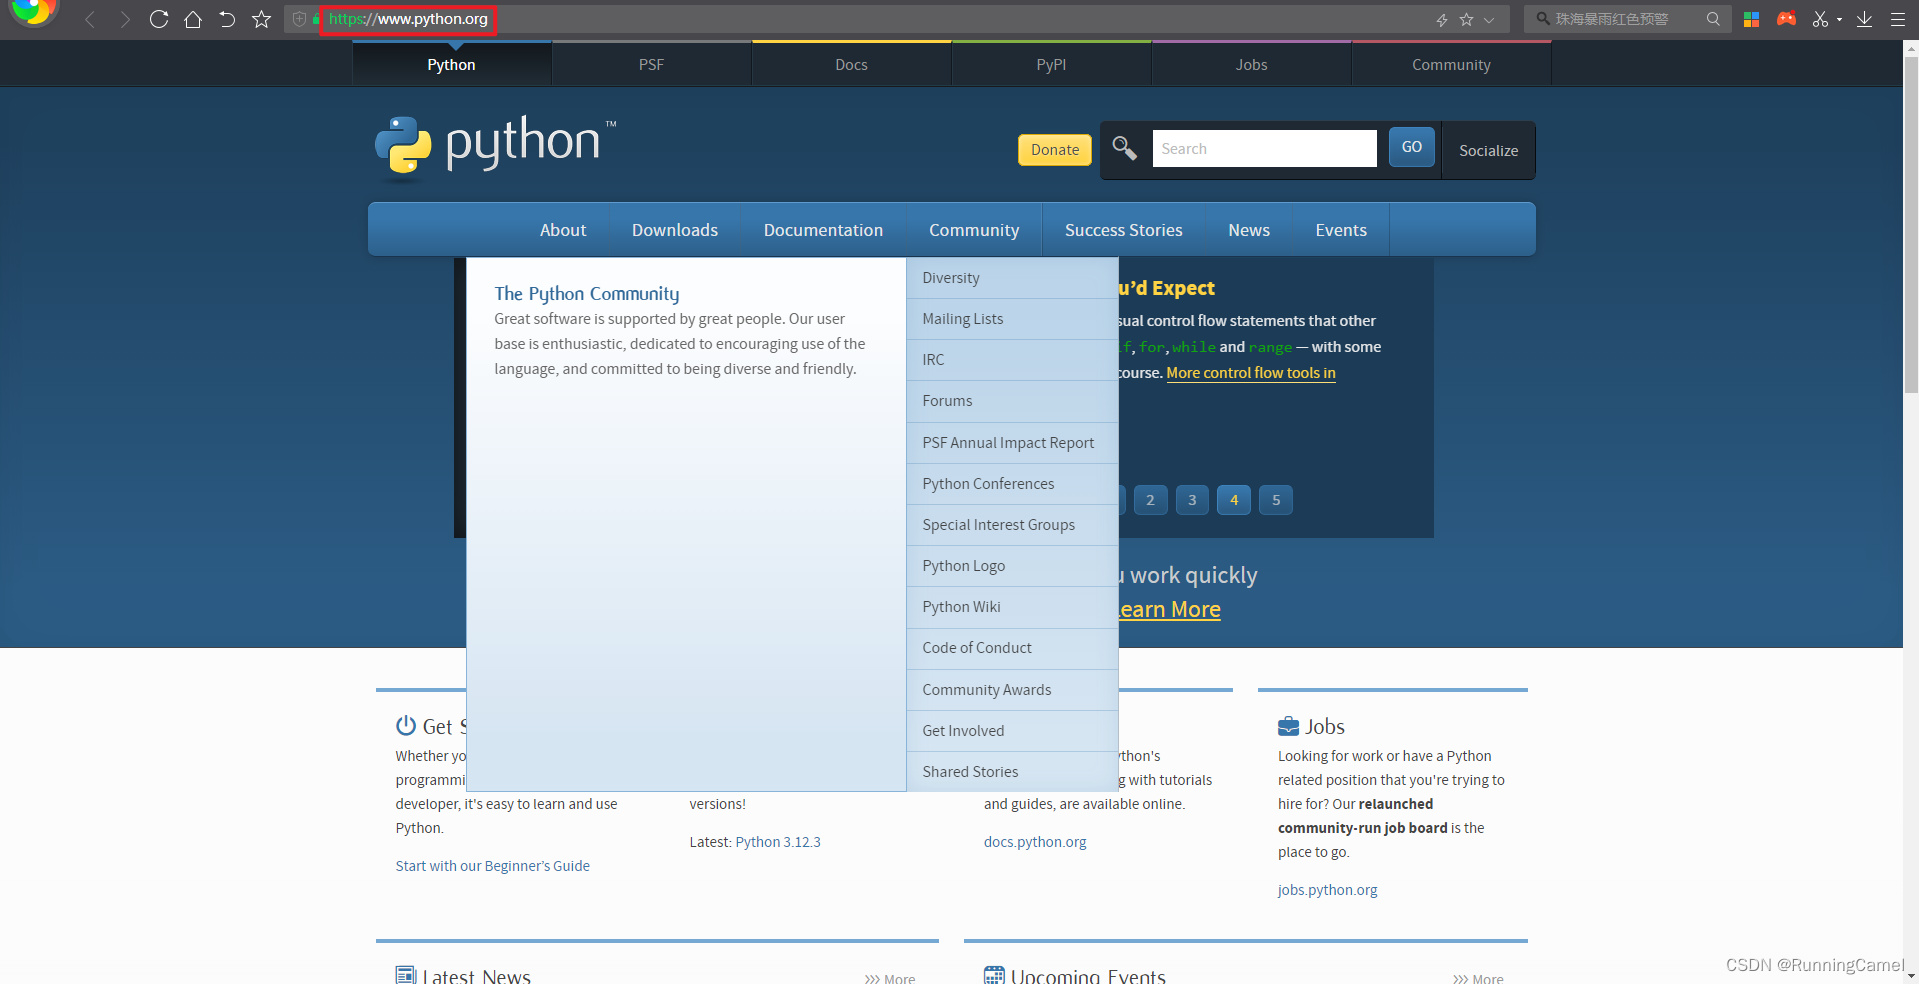
Task: Select the Jobs tab in the top navigation
Action: pos(1251,64)
